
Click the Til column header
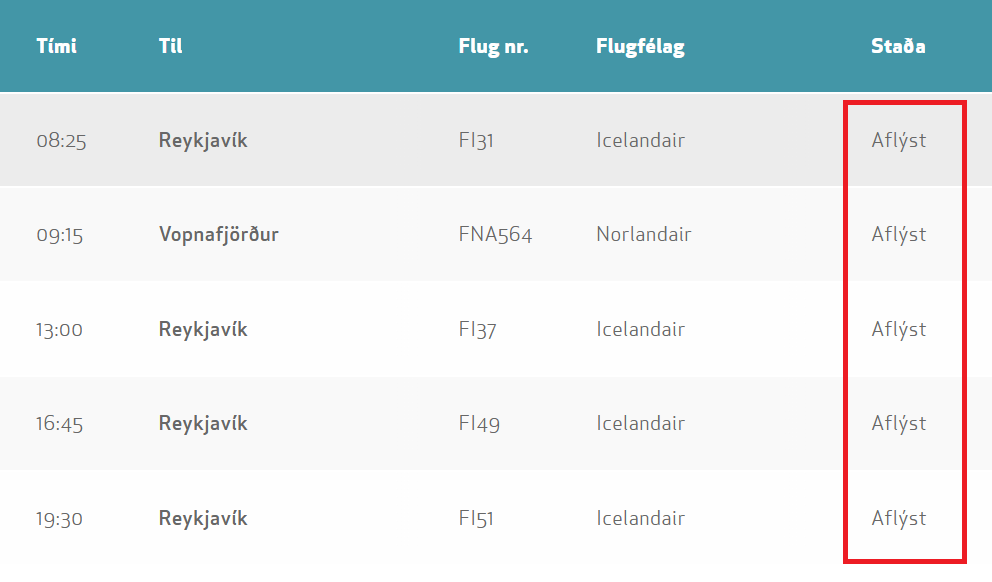(x=170, y=46)
